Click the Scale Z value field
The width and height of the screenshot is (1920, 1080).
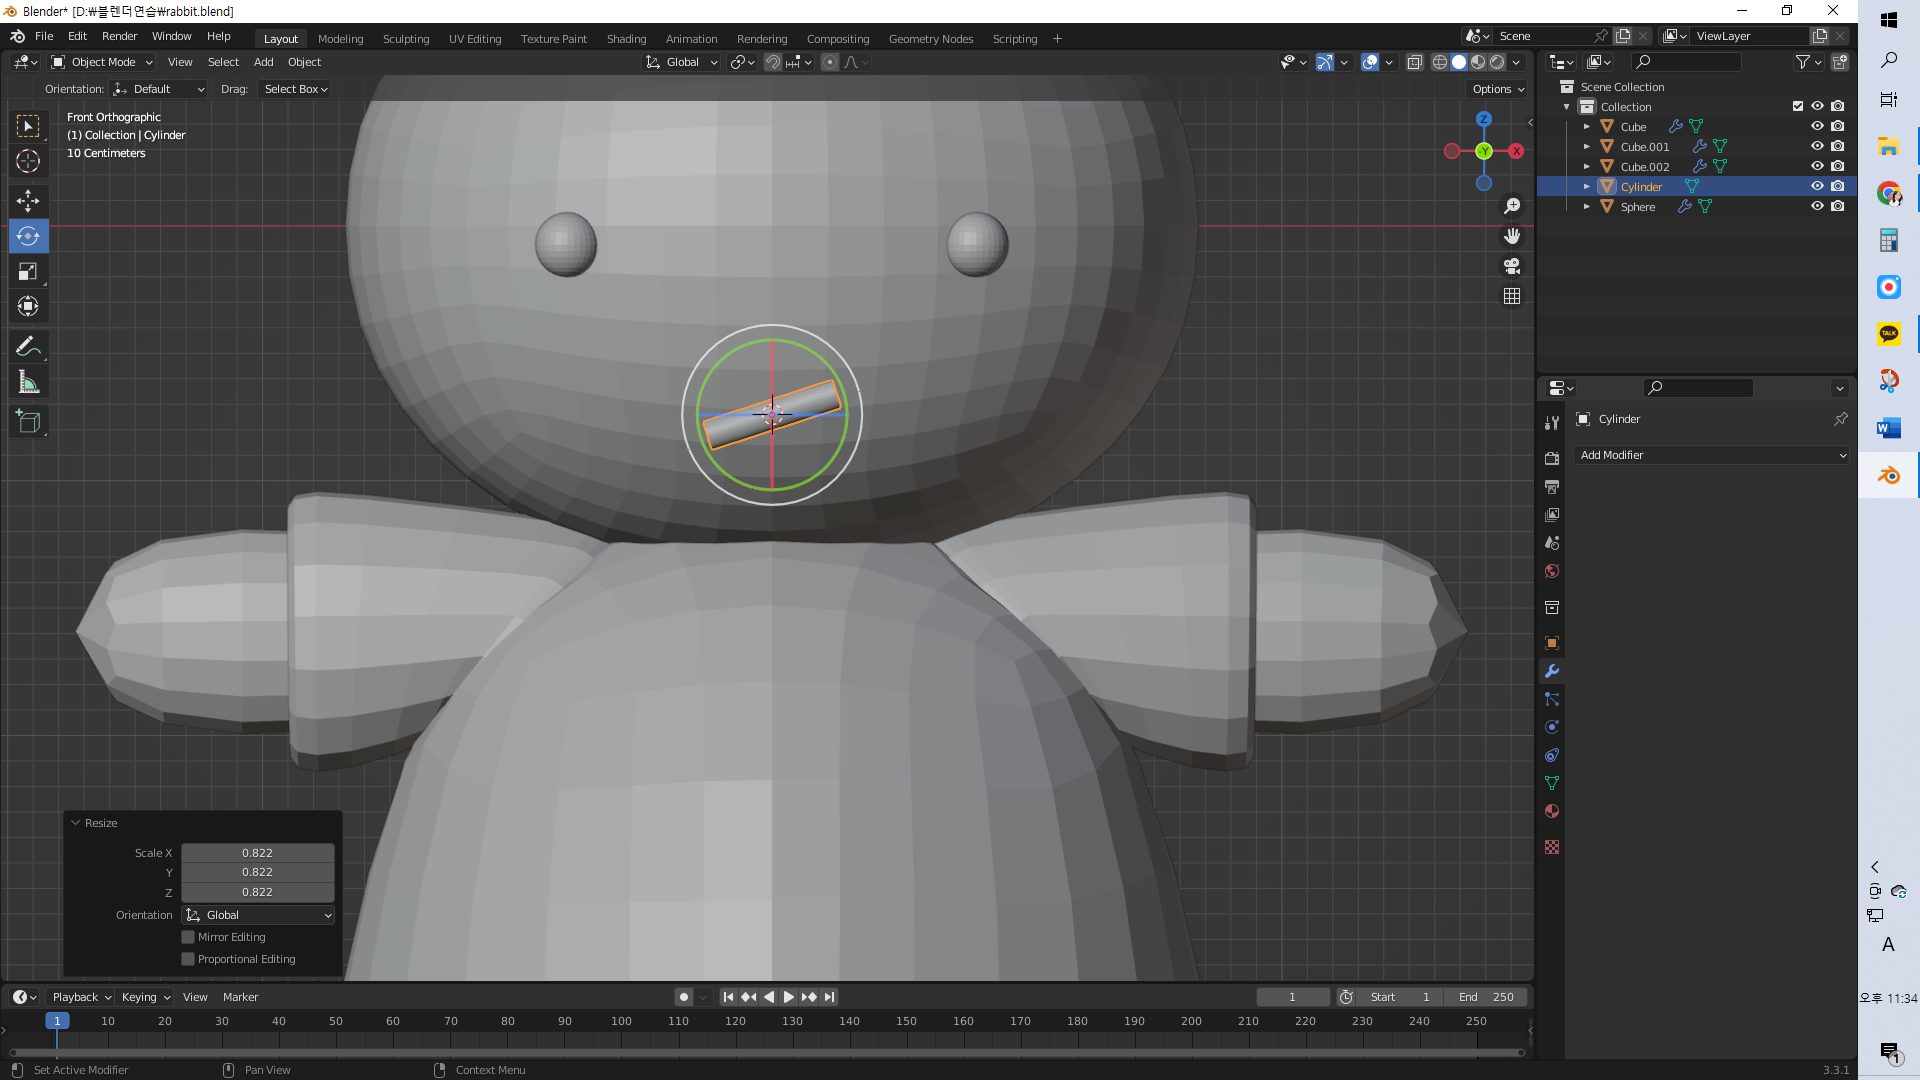click(x=257, y=892)
